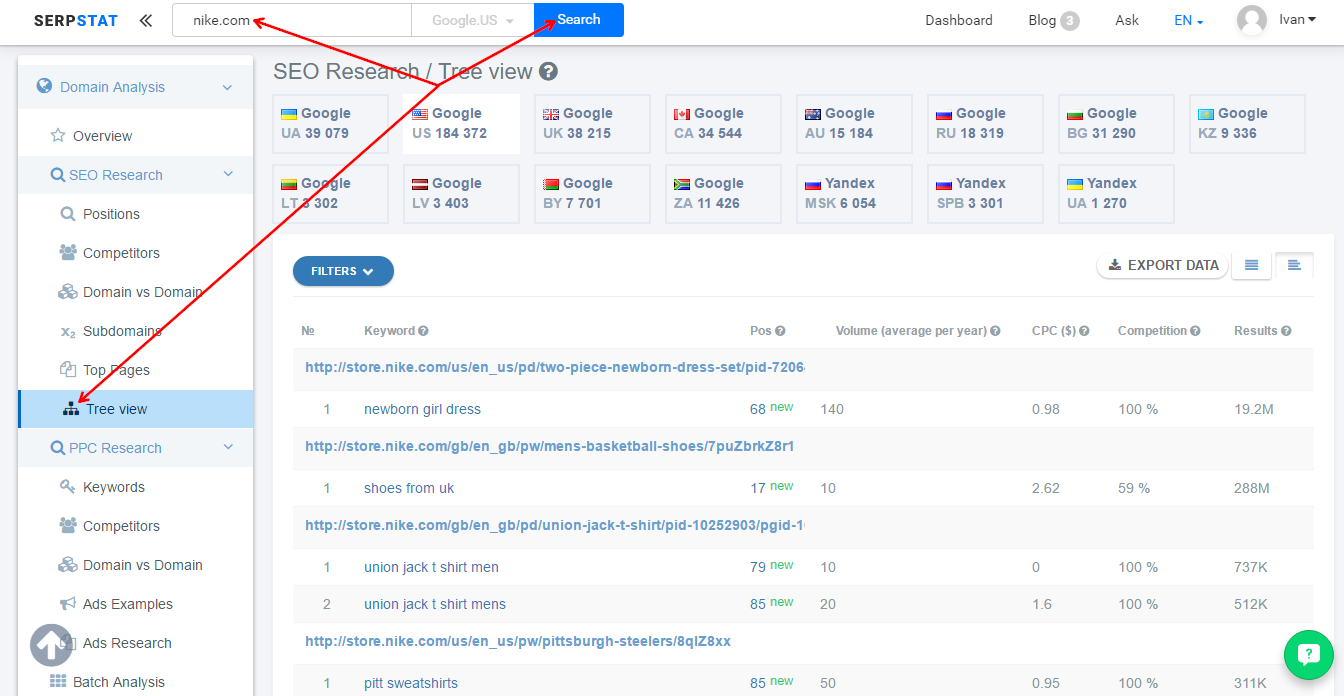Open the union-jack-t-shirt URL link

[555, 525]
